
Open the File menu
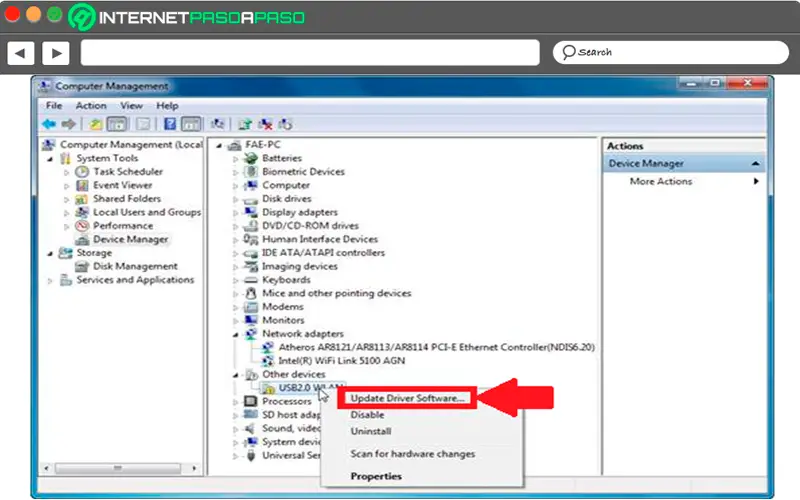tap(54, 106)
